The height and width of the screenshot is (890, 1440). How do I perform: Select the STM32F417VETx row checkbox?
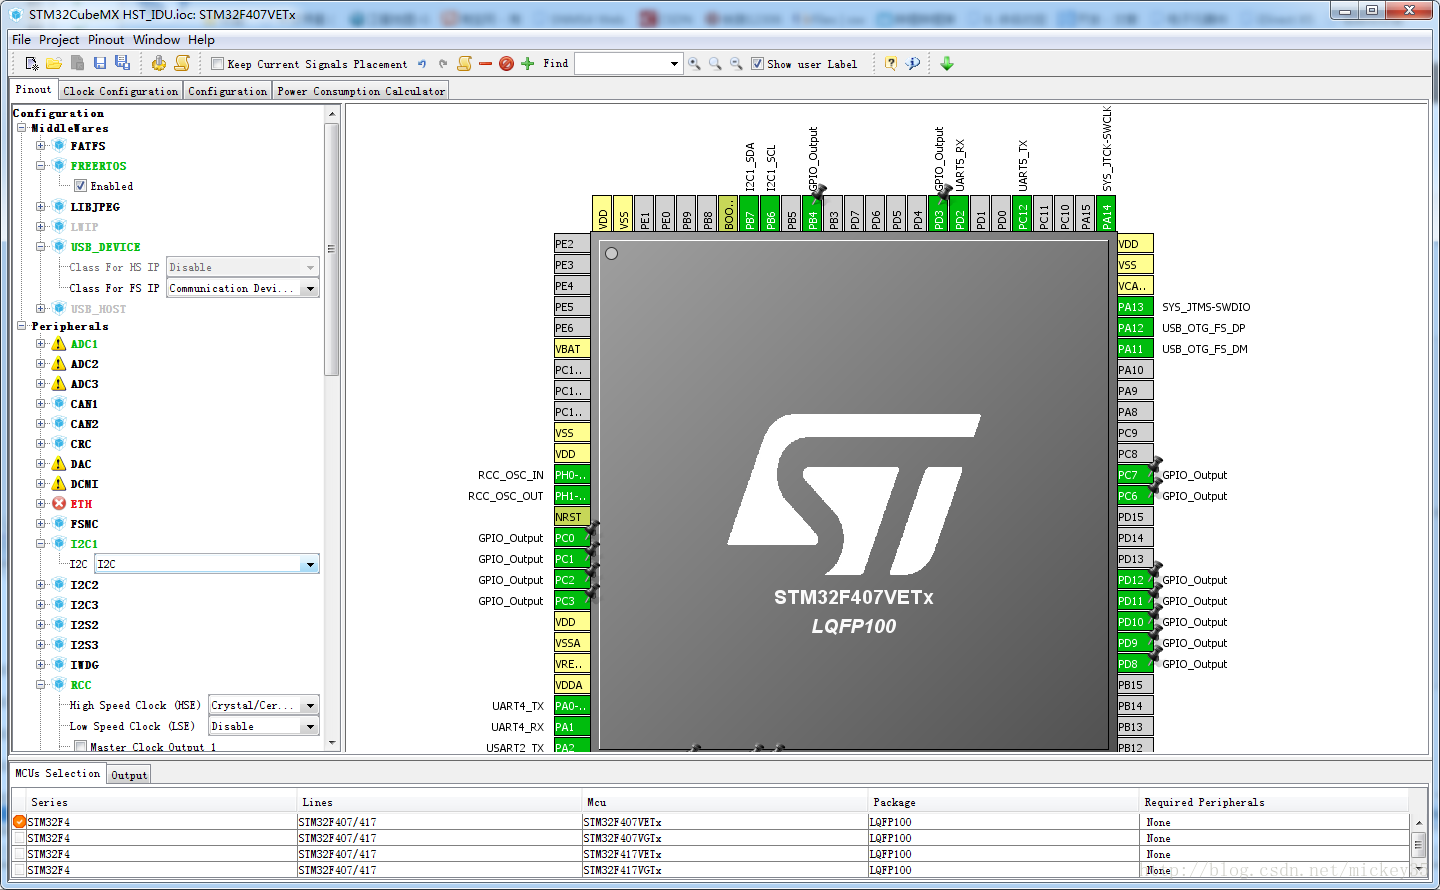[x=19, y=854]
